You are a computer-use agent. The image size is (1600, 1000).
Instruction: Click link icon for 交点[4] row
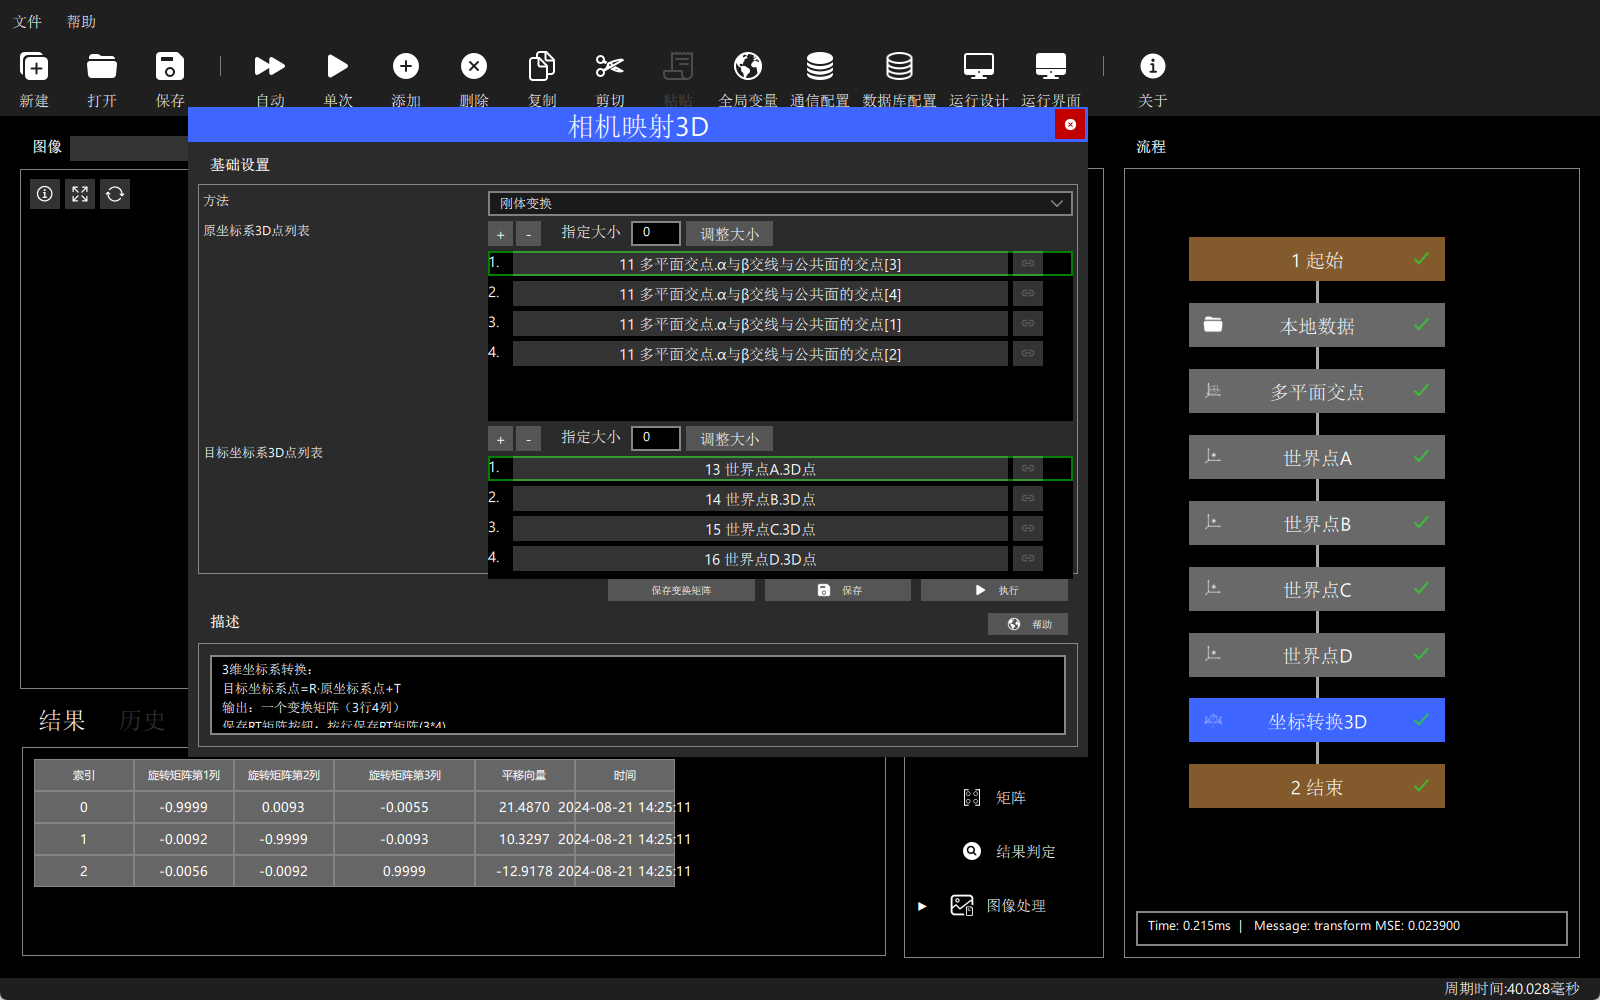point(1028,294)
